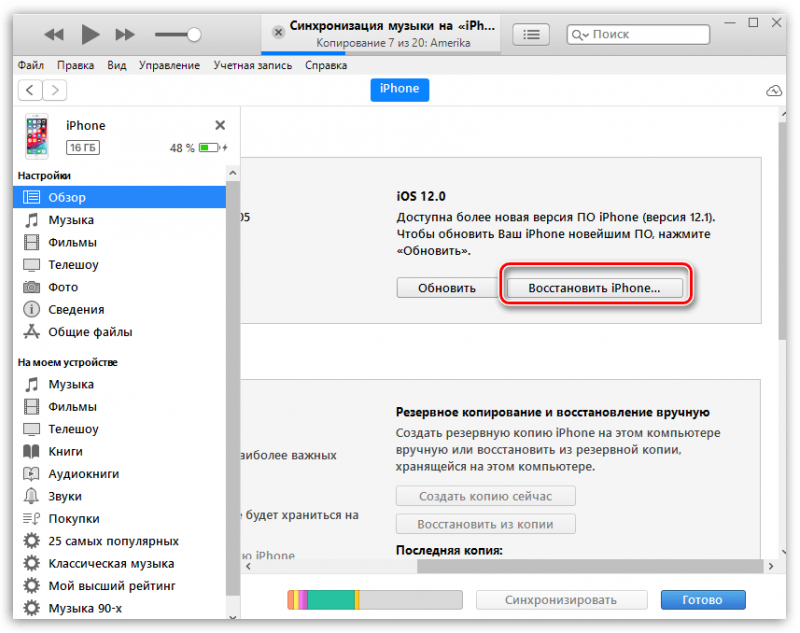
Task: Cancel the music sync with the X icon
Action: pyautogui.click(x=278, y=32)
